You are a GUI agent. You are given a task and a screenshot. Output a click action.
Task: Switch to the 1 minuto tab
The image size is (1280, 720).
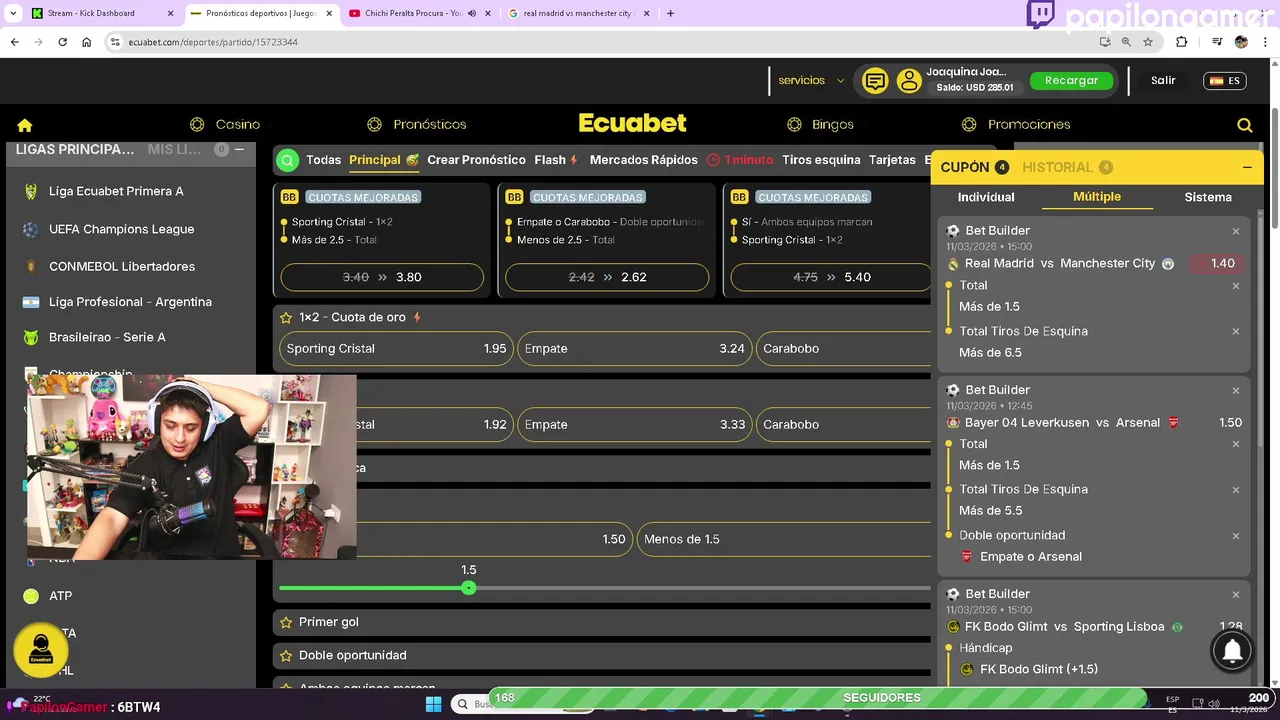[x=740, y=160]
